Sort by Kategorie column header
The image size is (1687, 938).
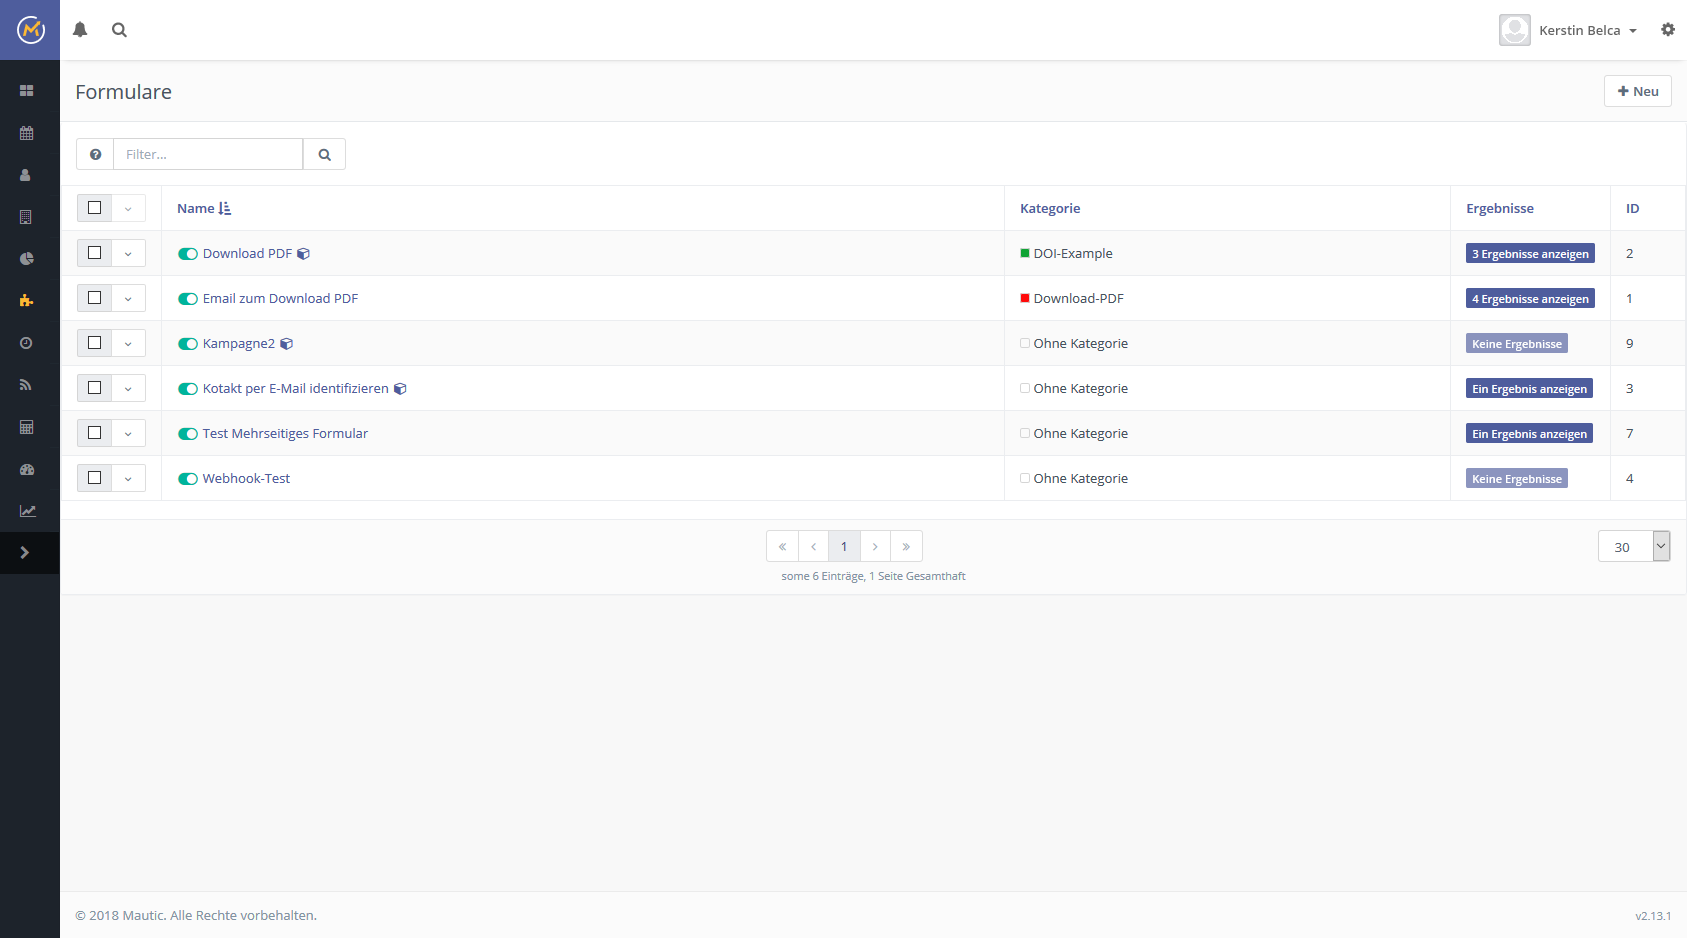point(1050,208)
